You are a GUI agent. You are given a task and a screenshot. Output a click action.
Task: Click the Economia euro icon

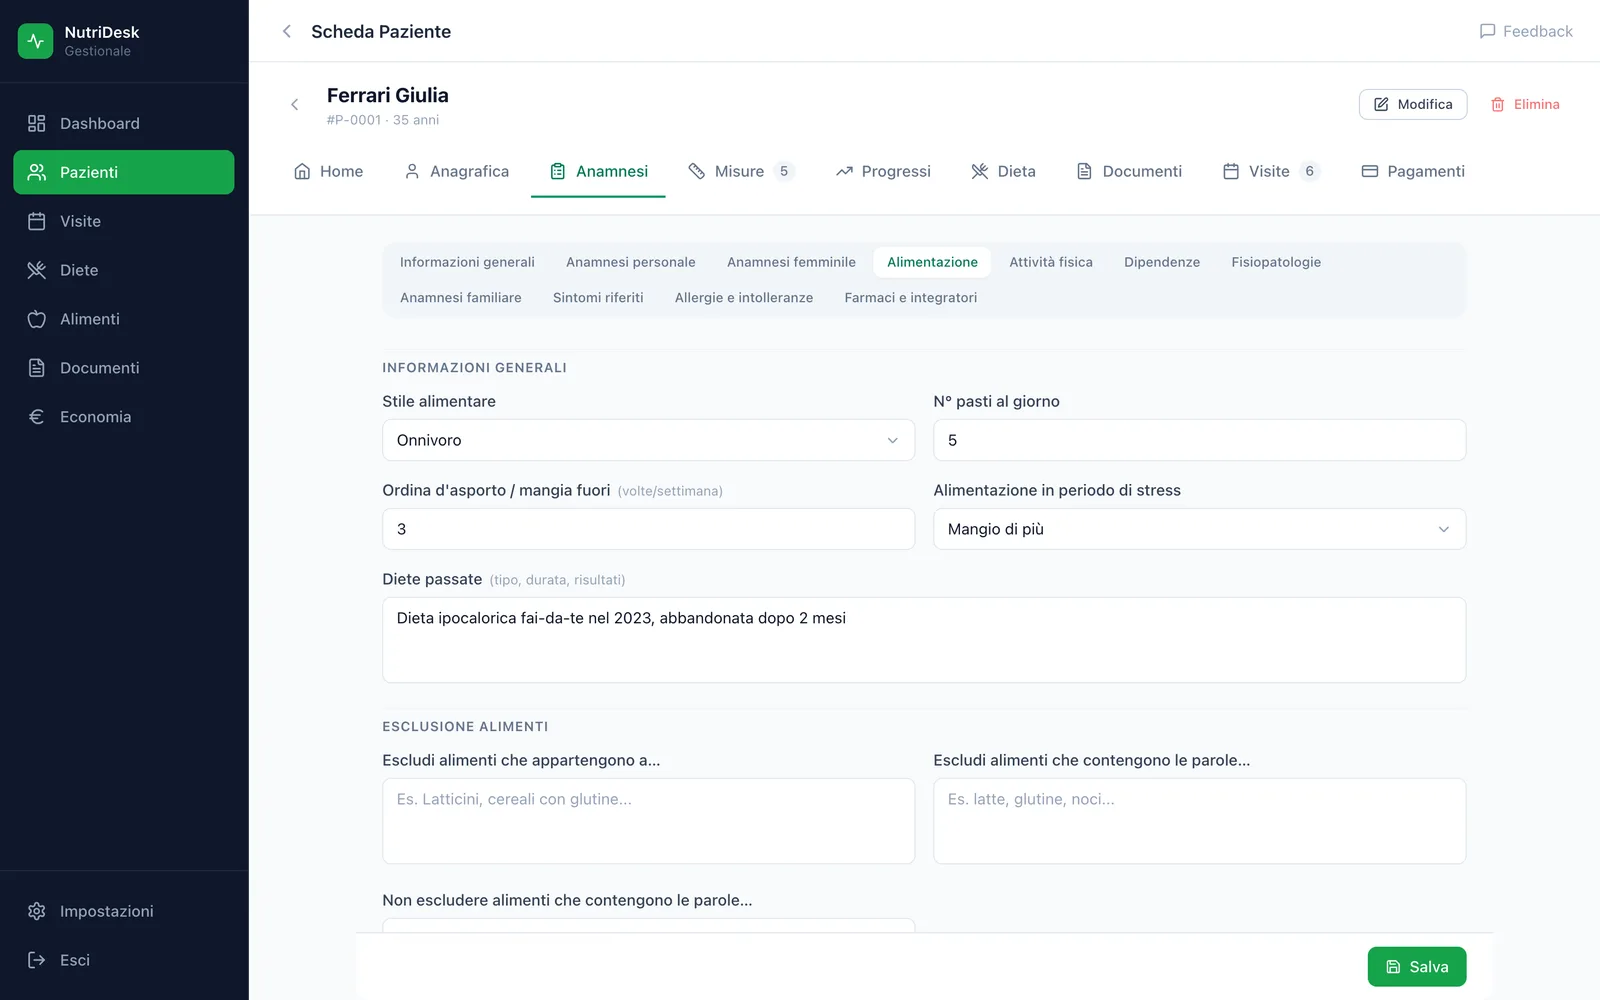(x=37, y=417)
